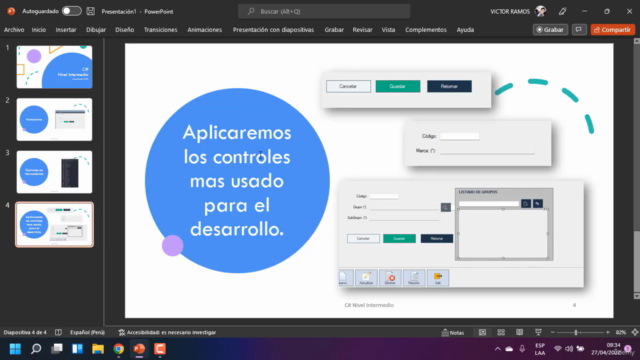Toggle the Autoguardado switch
Viewport: 640px width, 360px height.
point(71,11)
